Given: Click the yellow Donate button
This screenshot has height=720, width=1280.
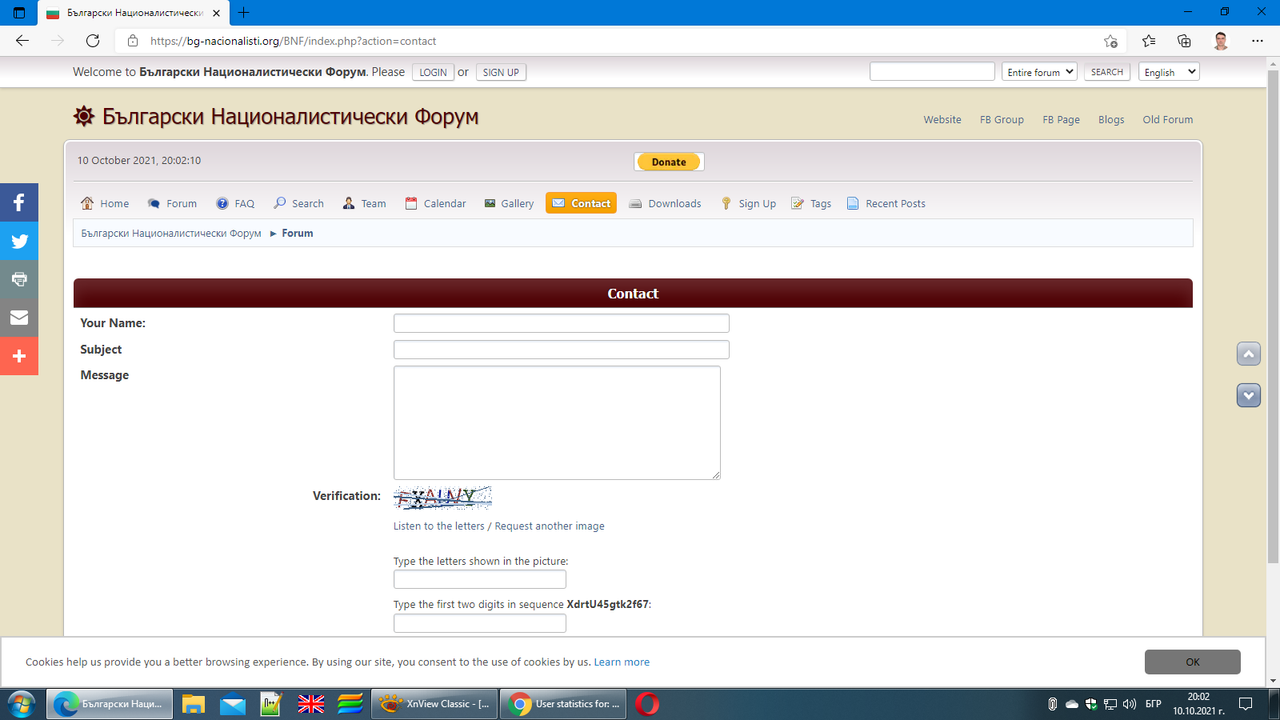Looking at the screenshot, I should (669, 162).
